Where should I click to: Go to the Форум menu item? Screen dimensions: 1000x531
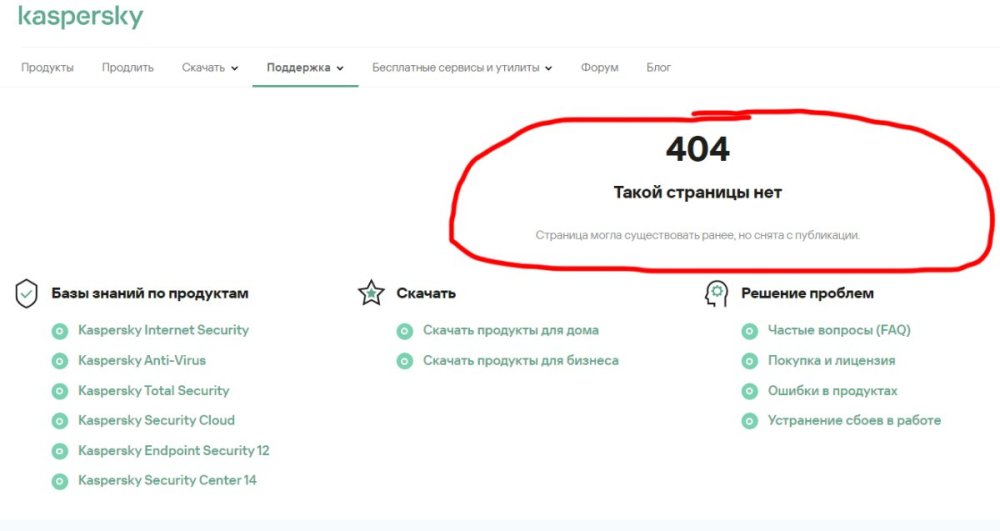coord(599,68)
